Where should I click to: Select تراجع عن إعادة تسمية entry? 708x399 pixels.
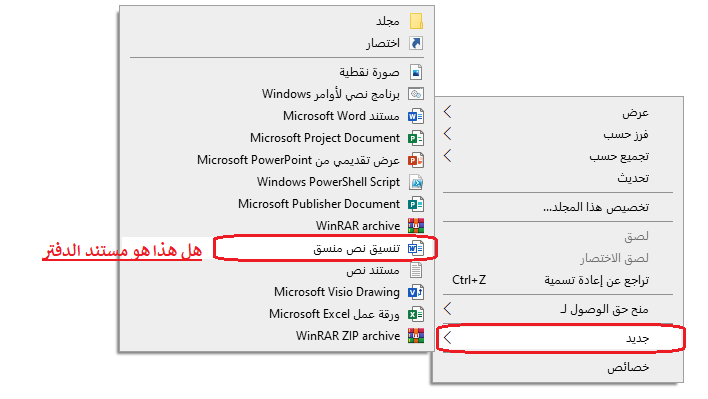[559, 280]
